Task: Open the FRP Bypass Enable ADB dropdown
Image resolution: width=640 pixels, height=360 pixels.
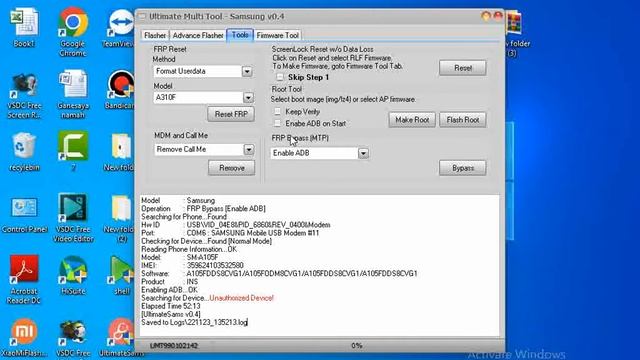Action: click(363, 153)
